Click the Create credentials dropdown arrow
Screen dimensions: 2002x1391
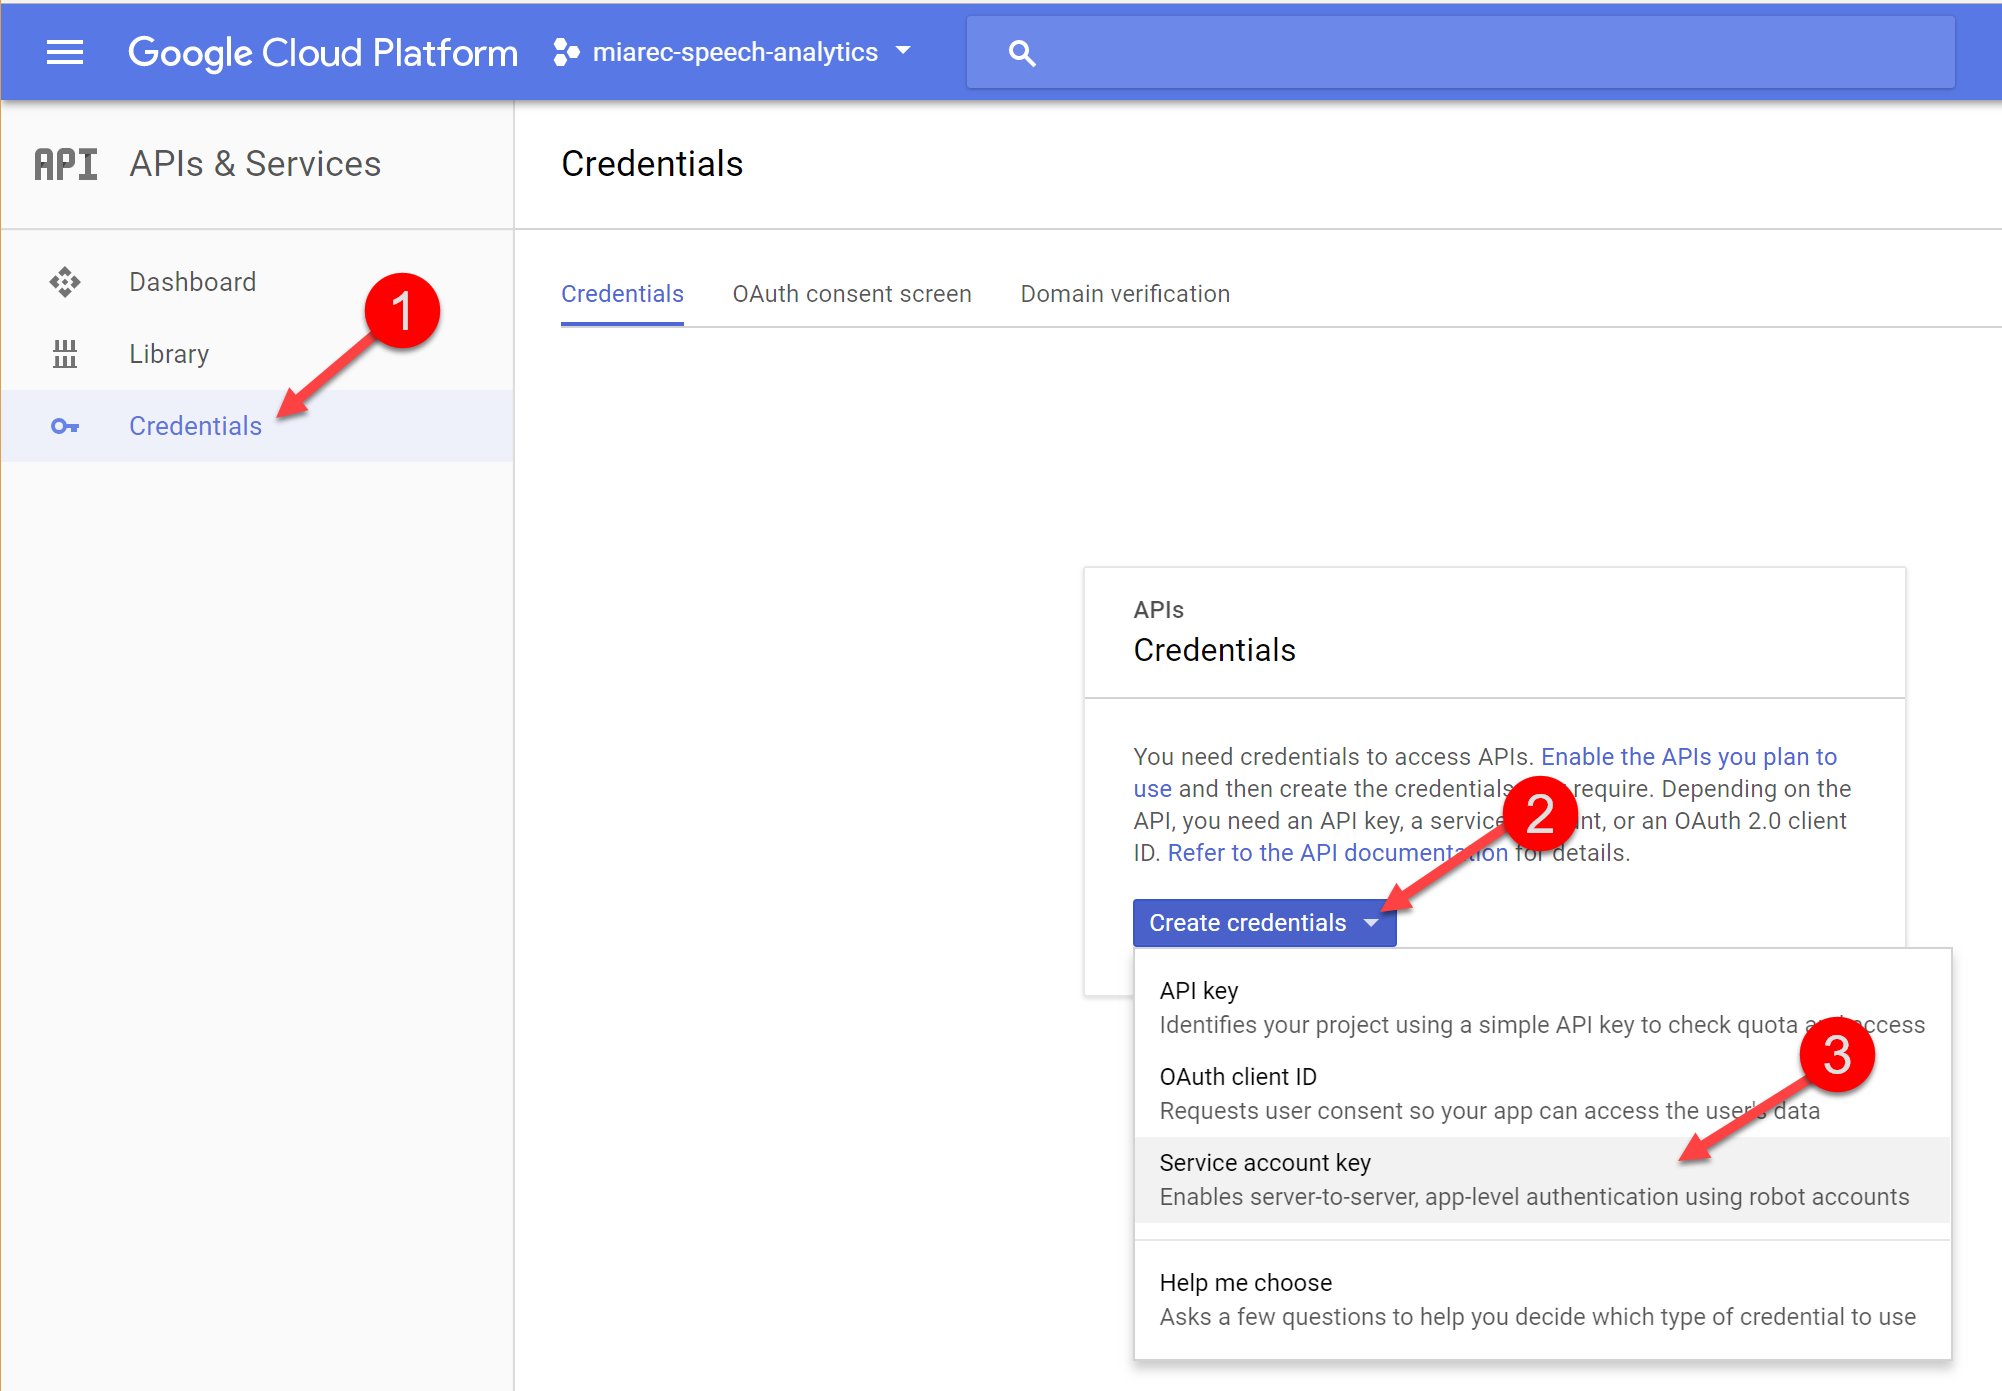tap(1371, 923)
